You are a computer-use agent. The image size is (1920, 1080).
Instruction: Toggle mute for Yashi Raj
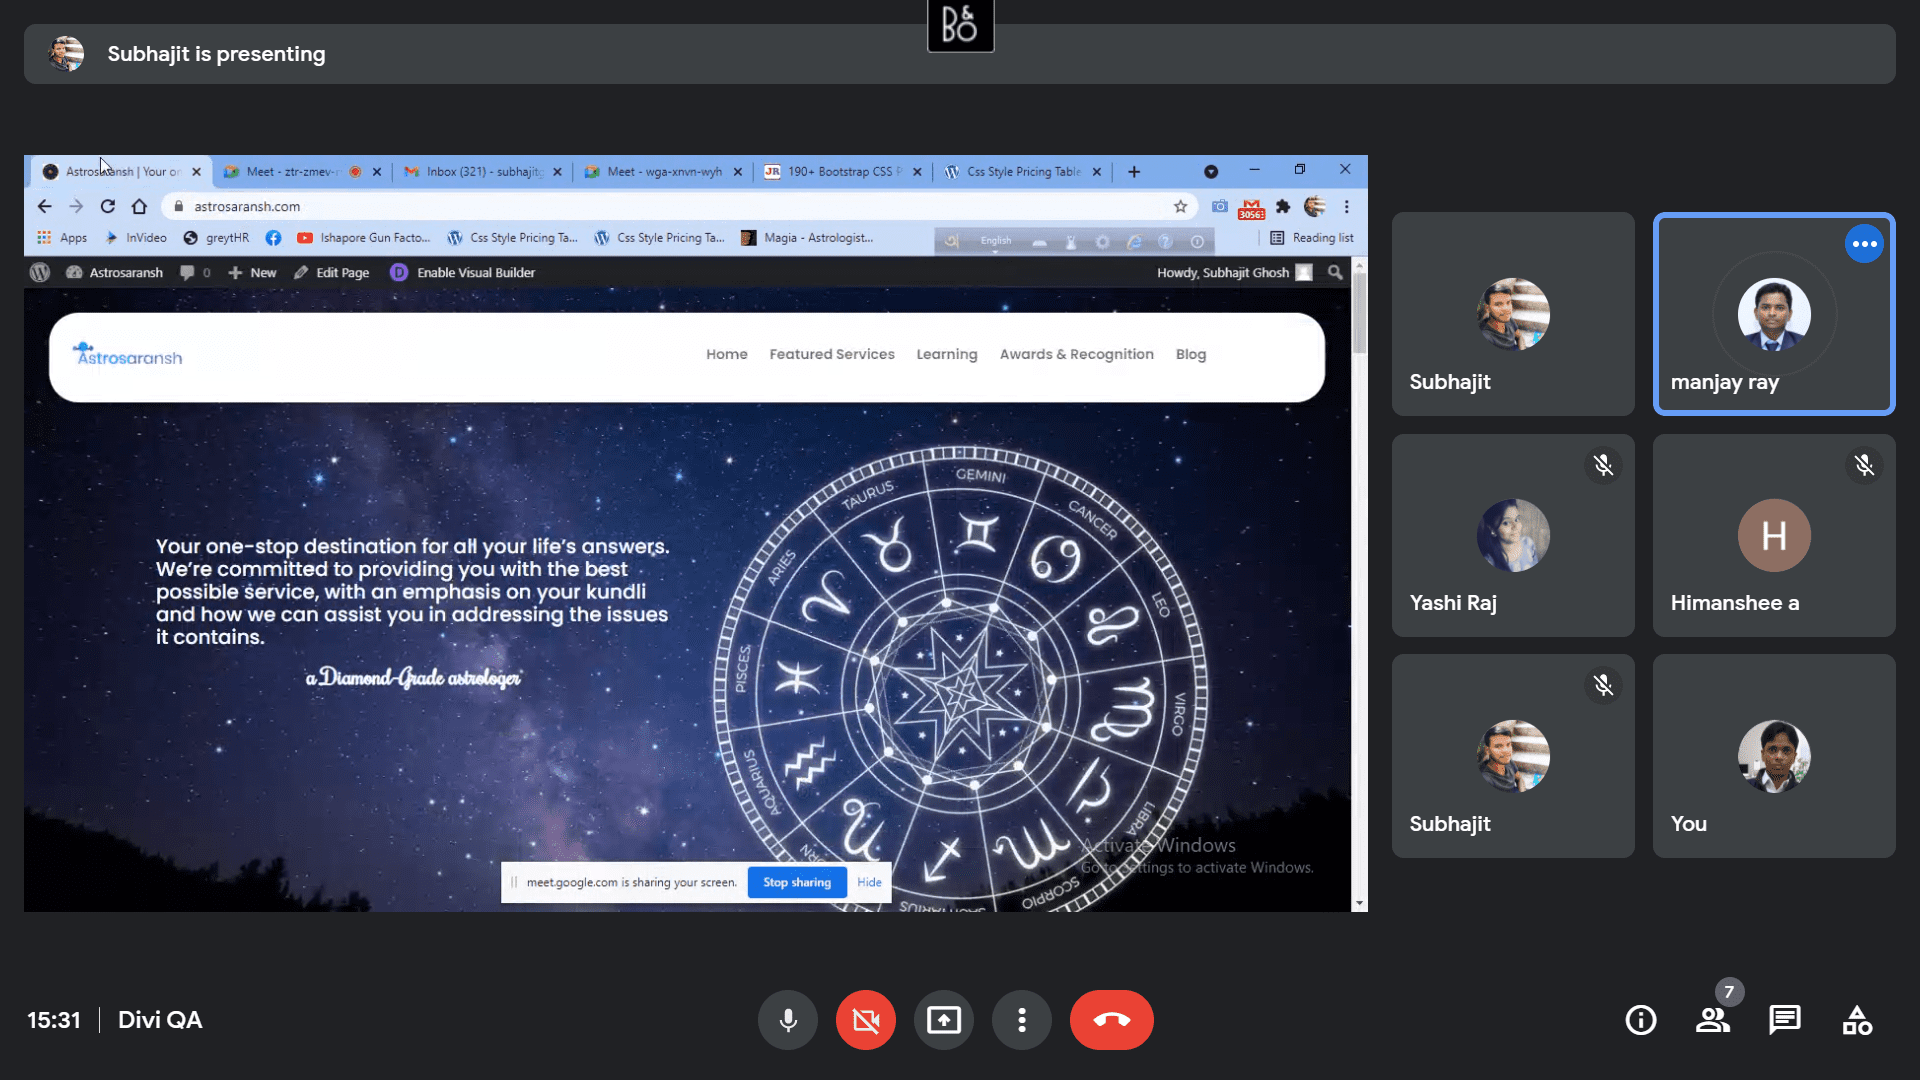[1604, 464]
